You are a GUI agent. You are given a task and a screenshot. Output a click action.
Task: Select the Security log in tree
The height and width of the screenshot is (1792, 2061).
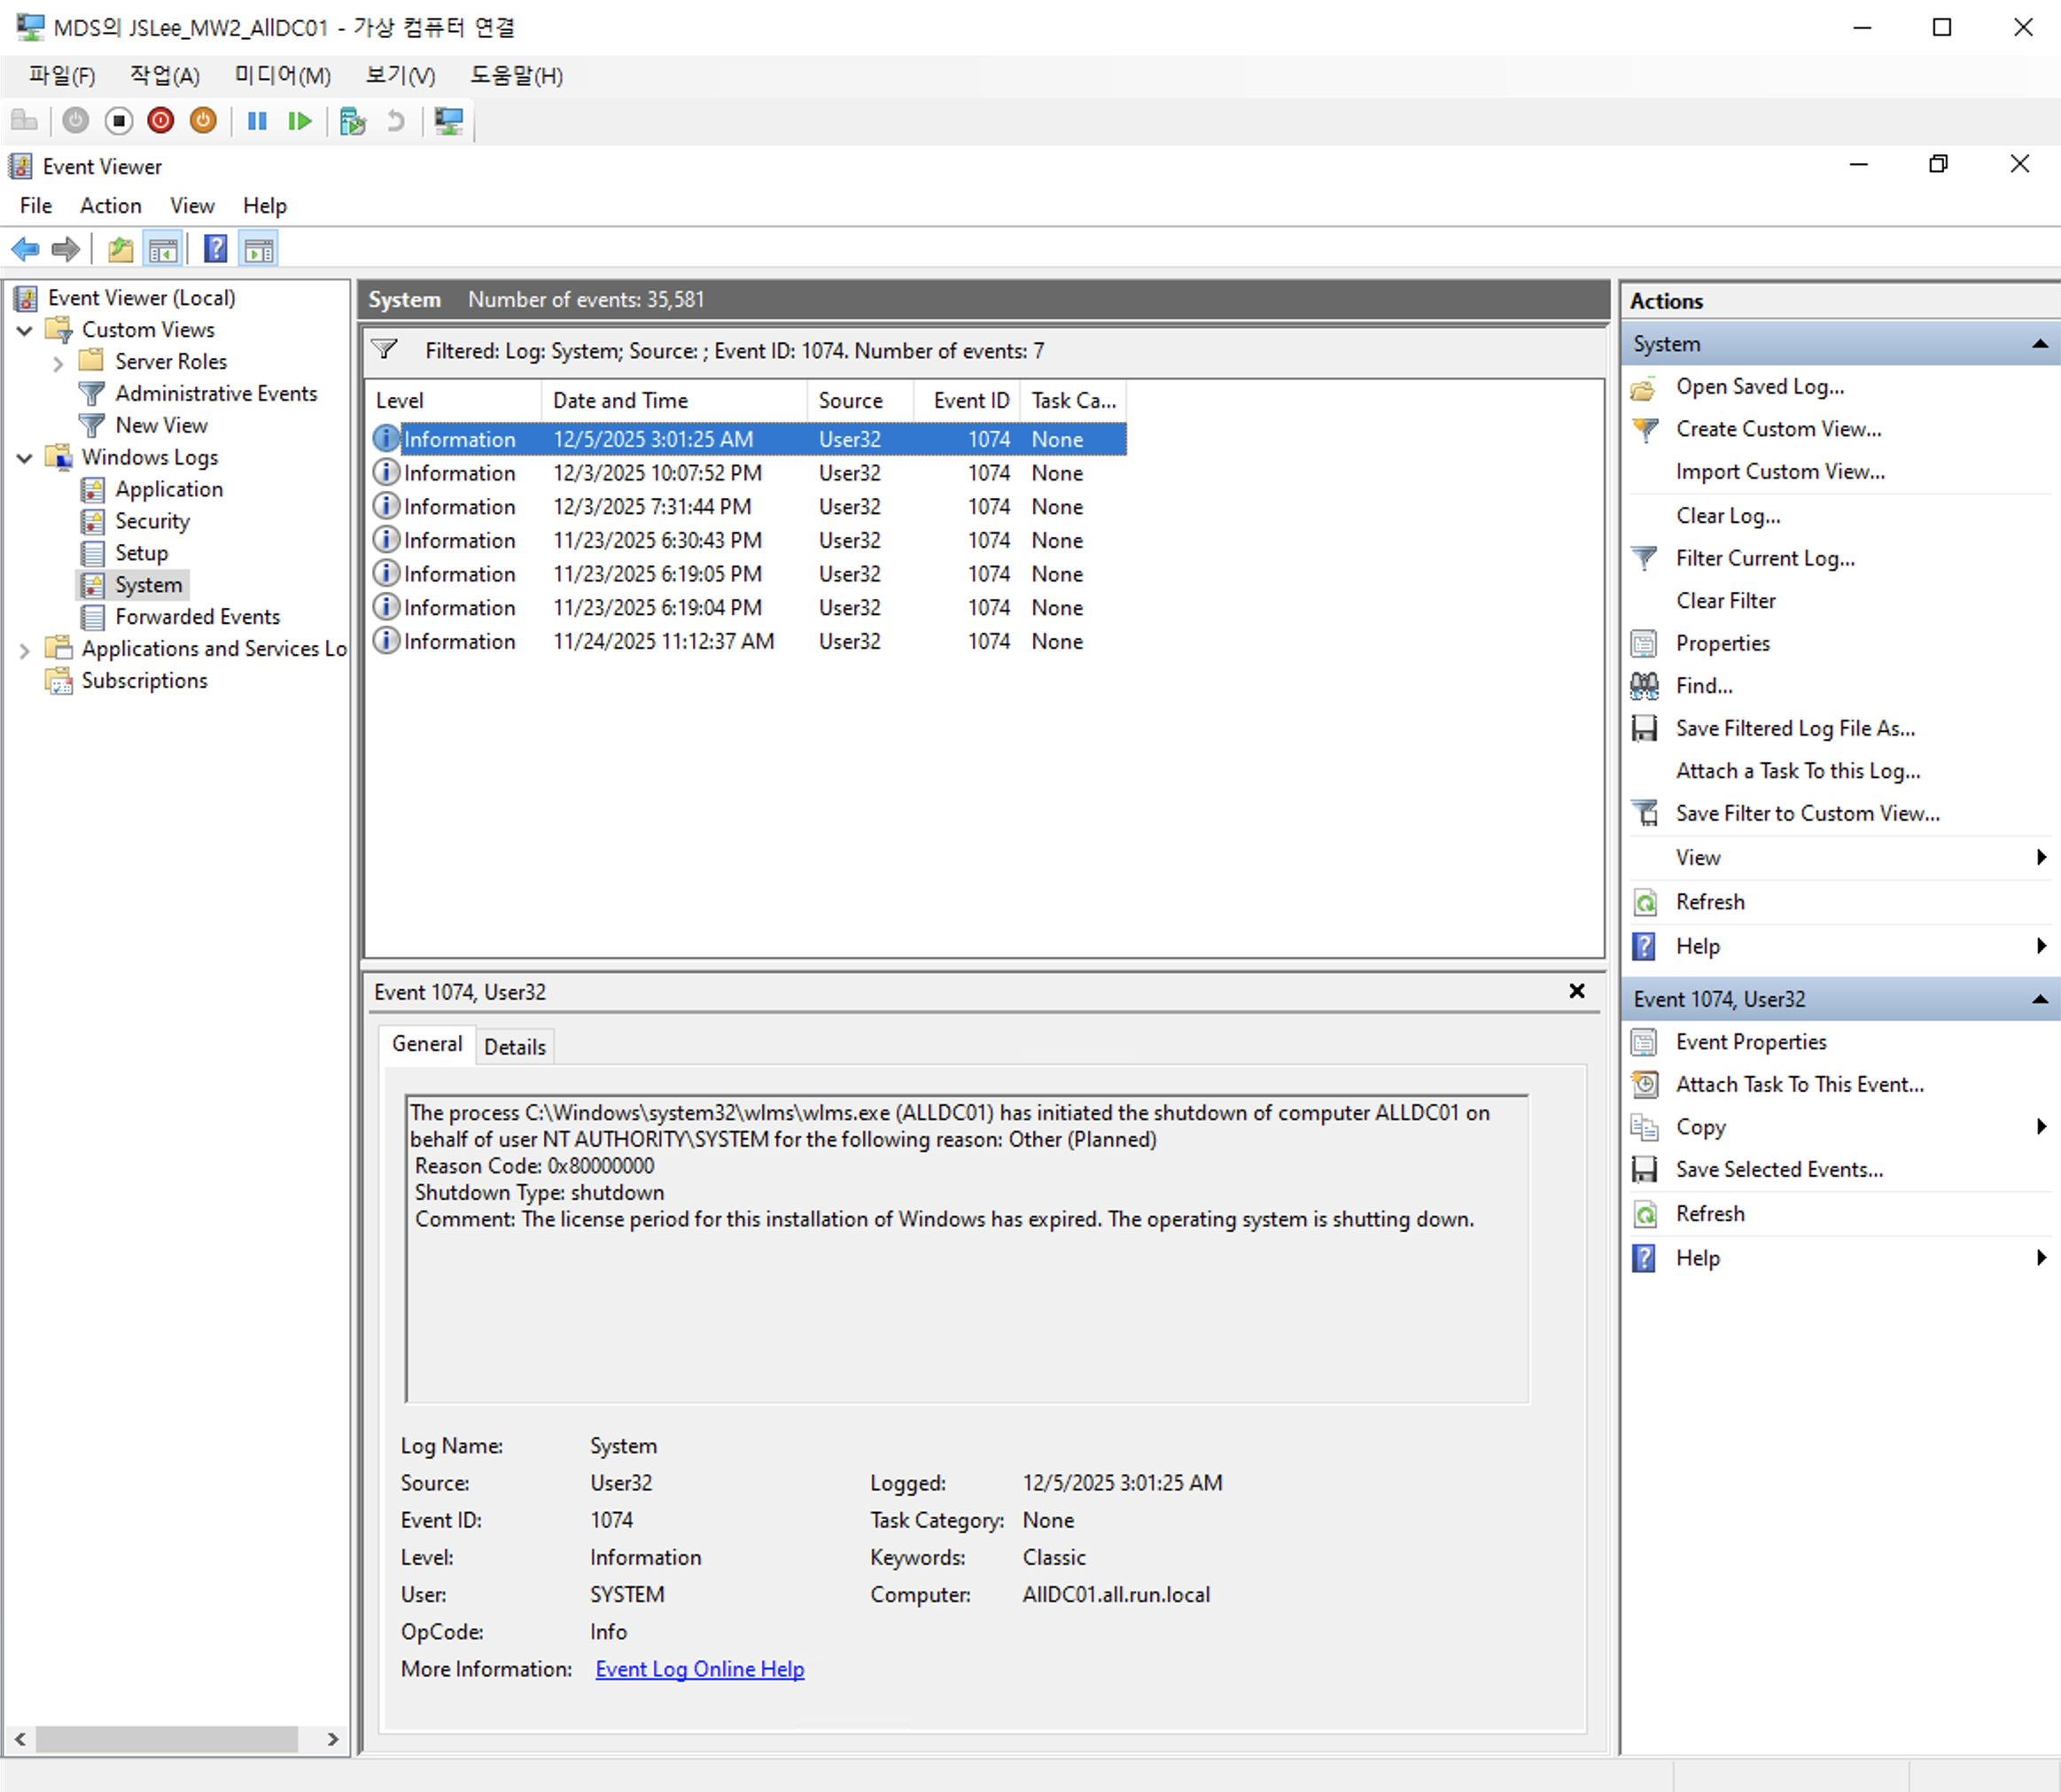pos(152,521)
